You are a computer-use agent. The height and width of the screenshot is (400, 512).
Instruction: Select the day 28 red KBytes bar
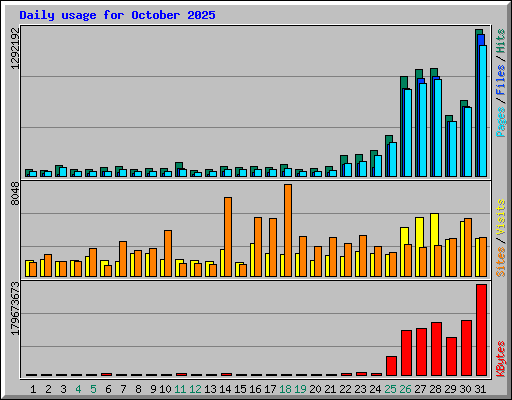click(x=436, y=349)
